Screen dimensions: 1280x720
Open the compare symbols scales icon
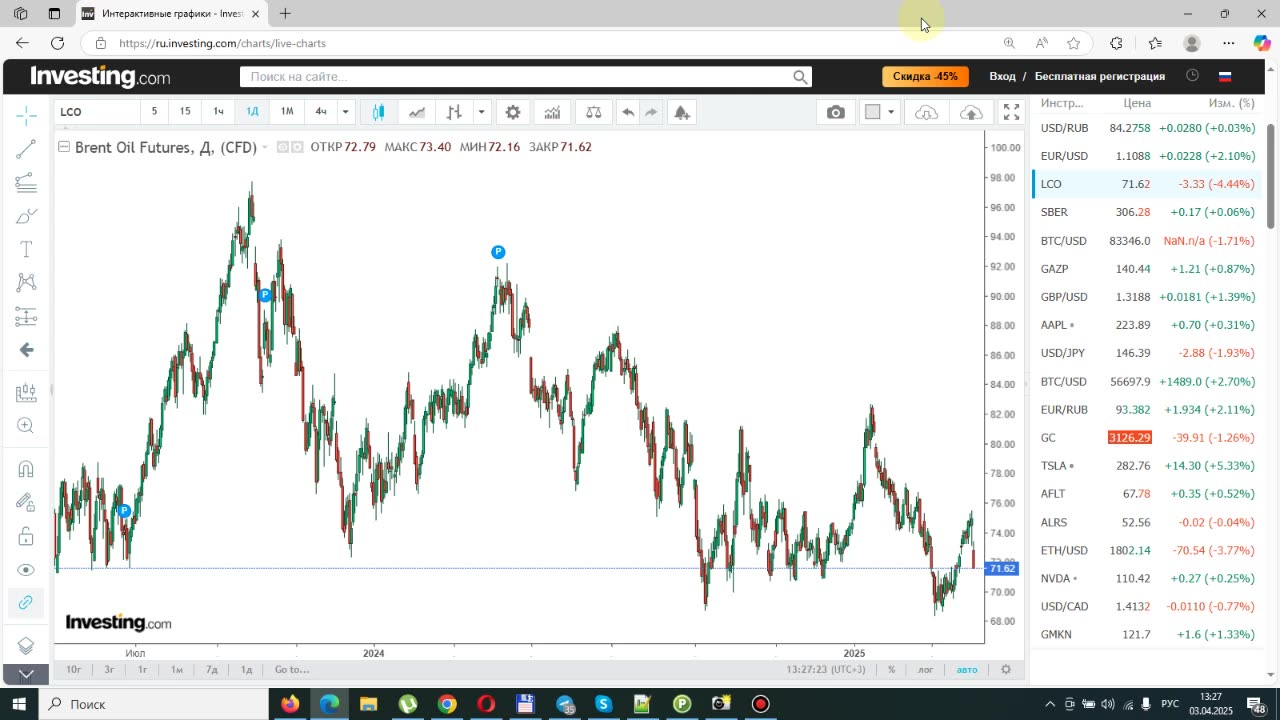pyautogui.click(x=593, y=112)
